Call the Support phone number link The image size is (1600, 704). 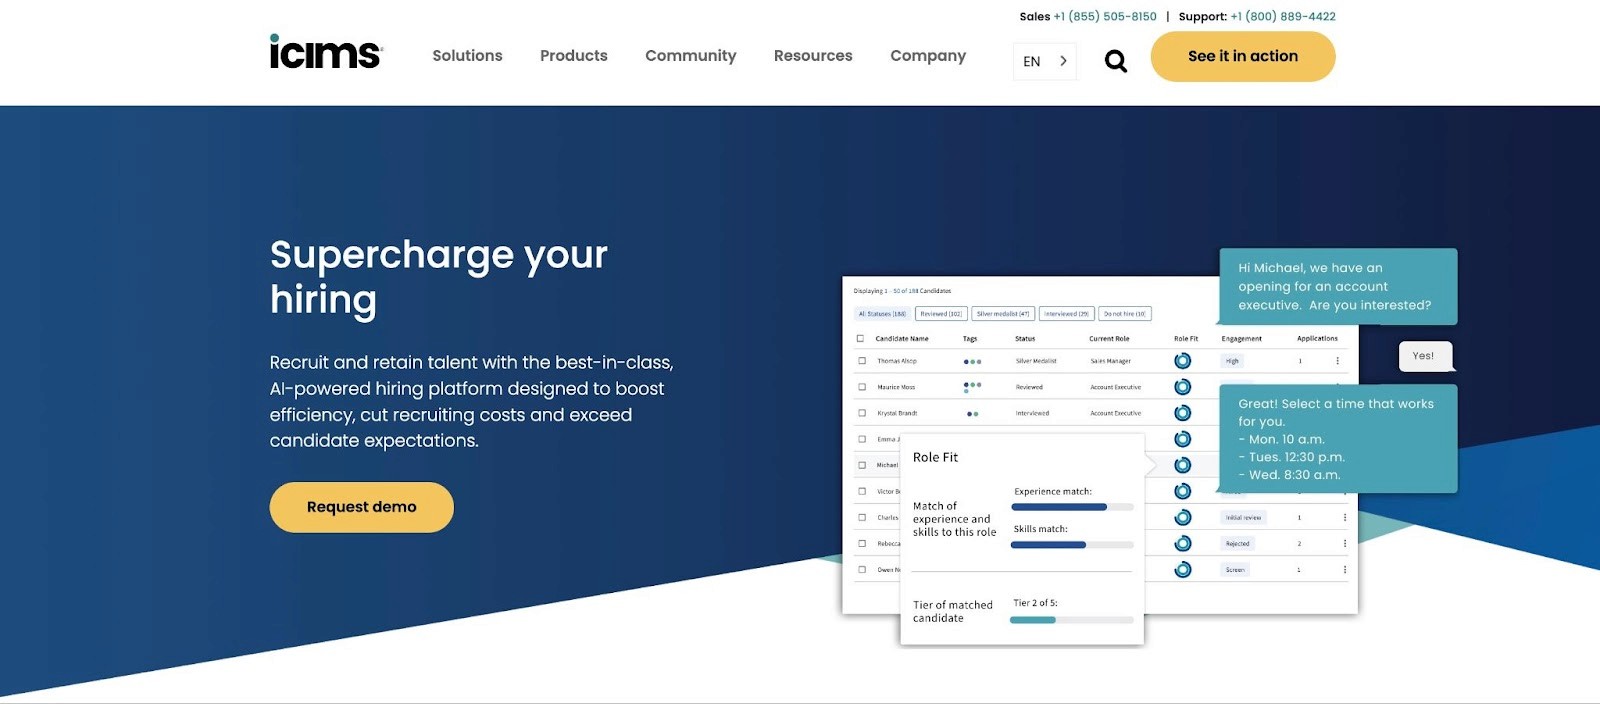coord(1283,16)
